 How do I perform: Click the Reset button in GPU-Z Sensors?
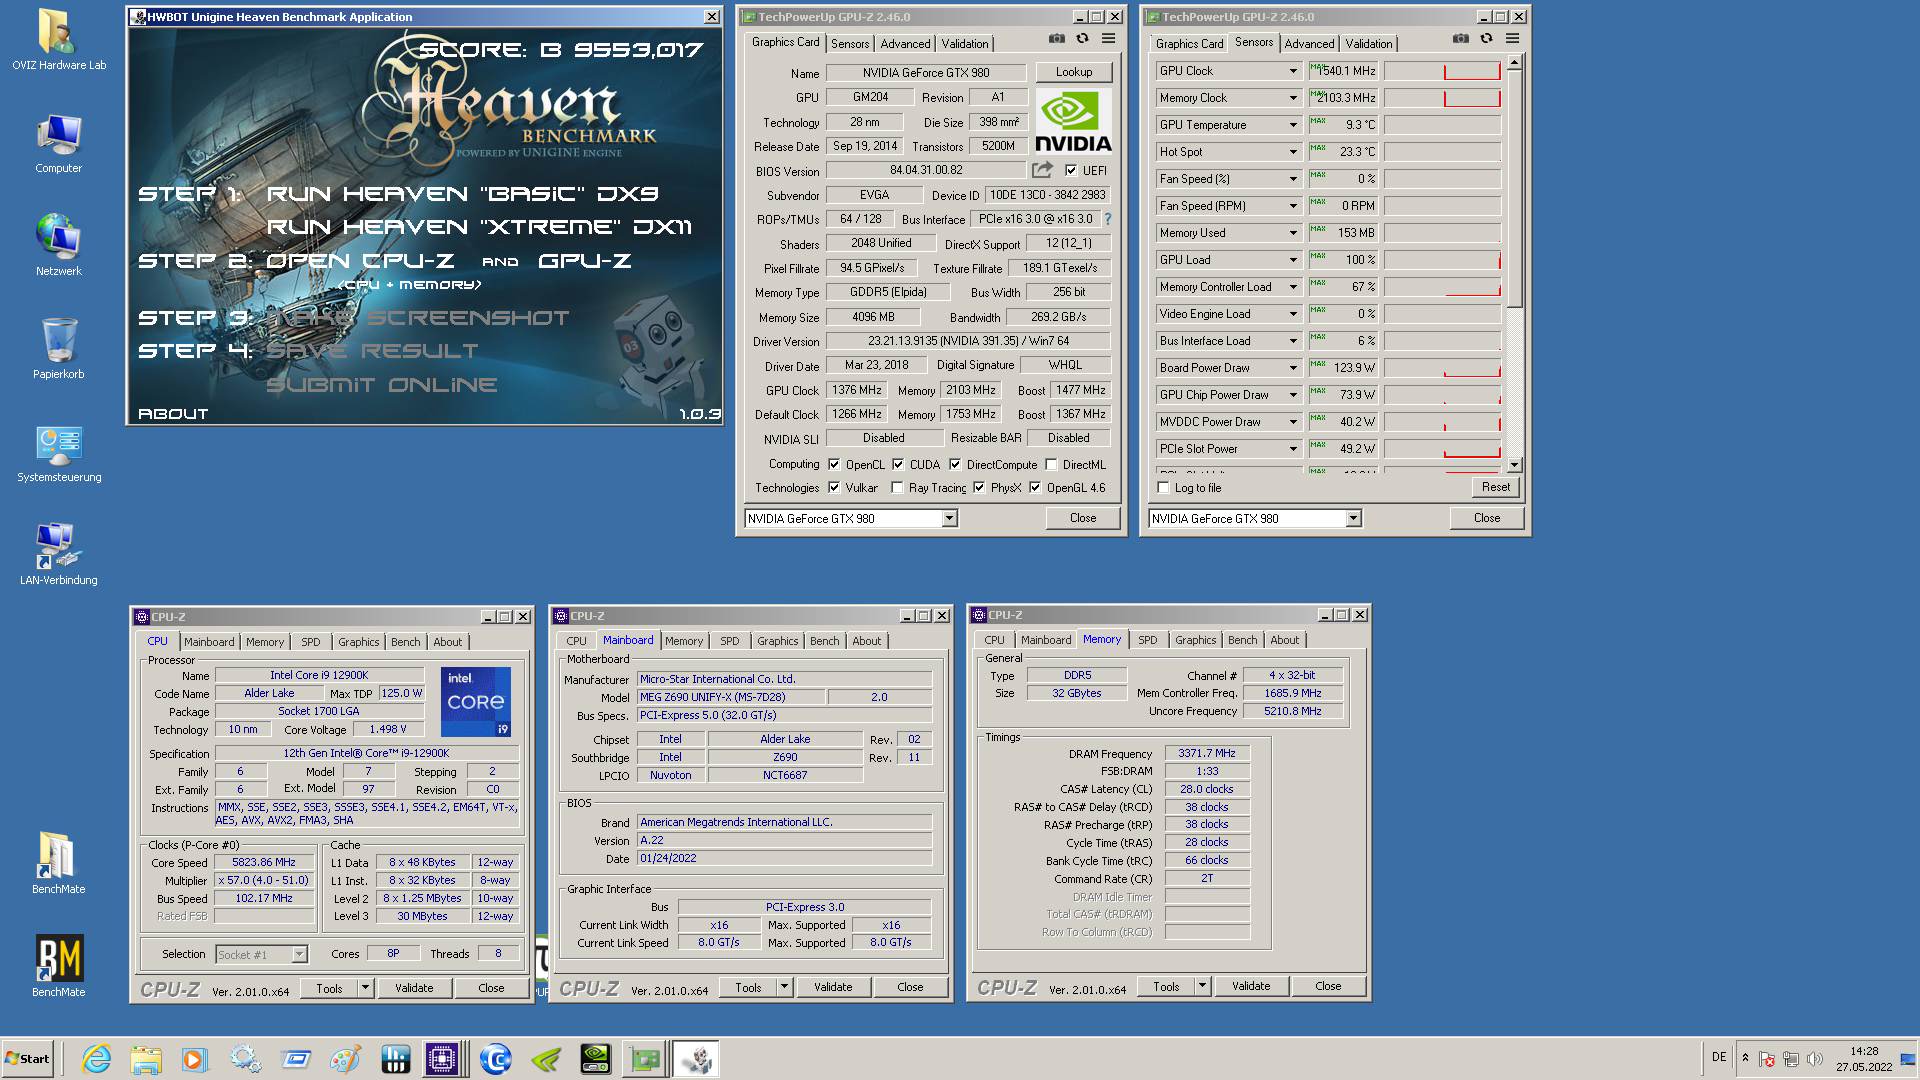1495,487
